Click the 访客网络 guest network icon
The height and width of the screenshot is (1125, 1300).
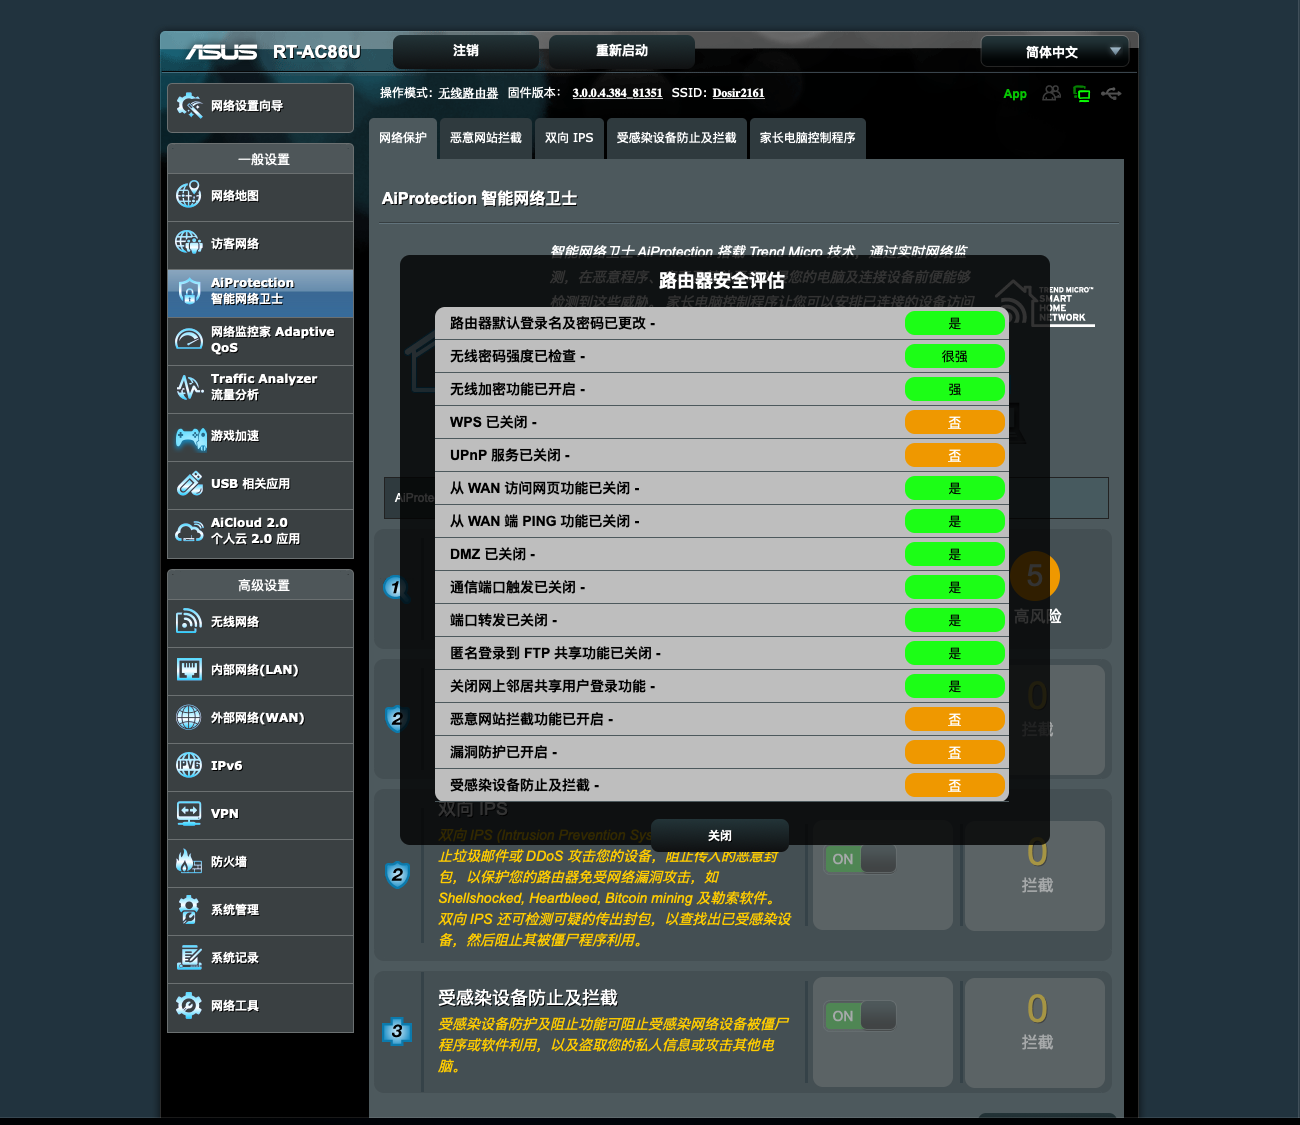(x=189, y=243)
